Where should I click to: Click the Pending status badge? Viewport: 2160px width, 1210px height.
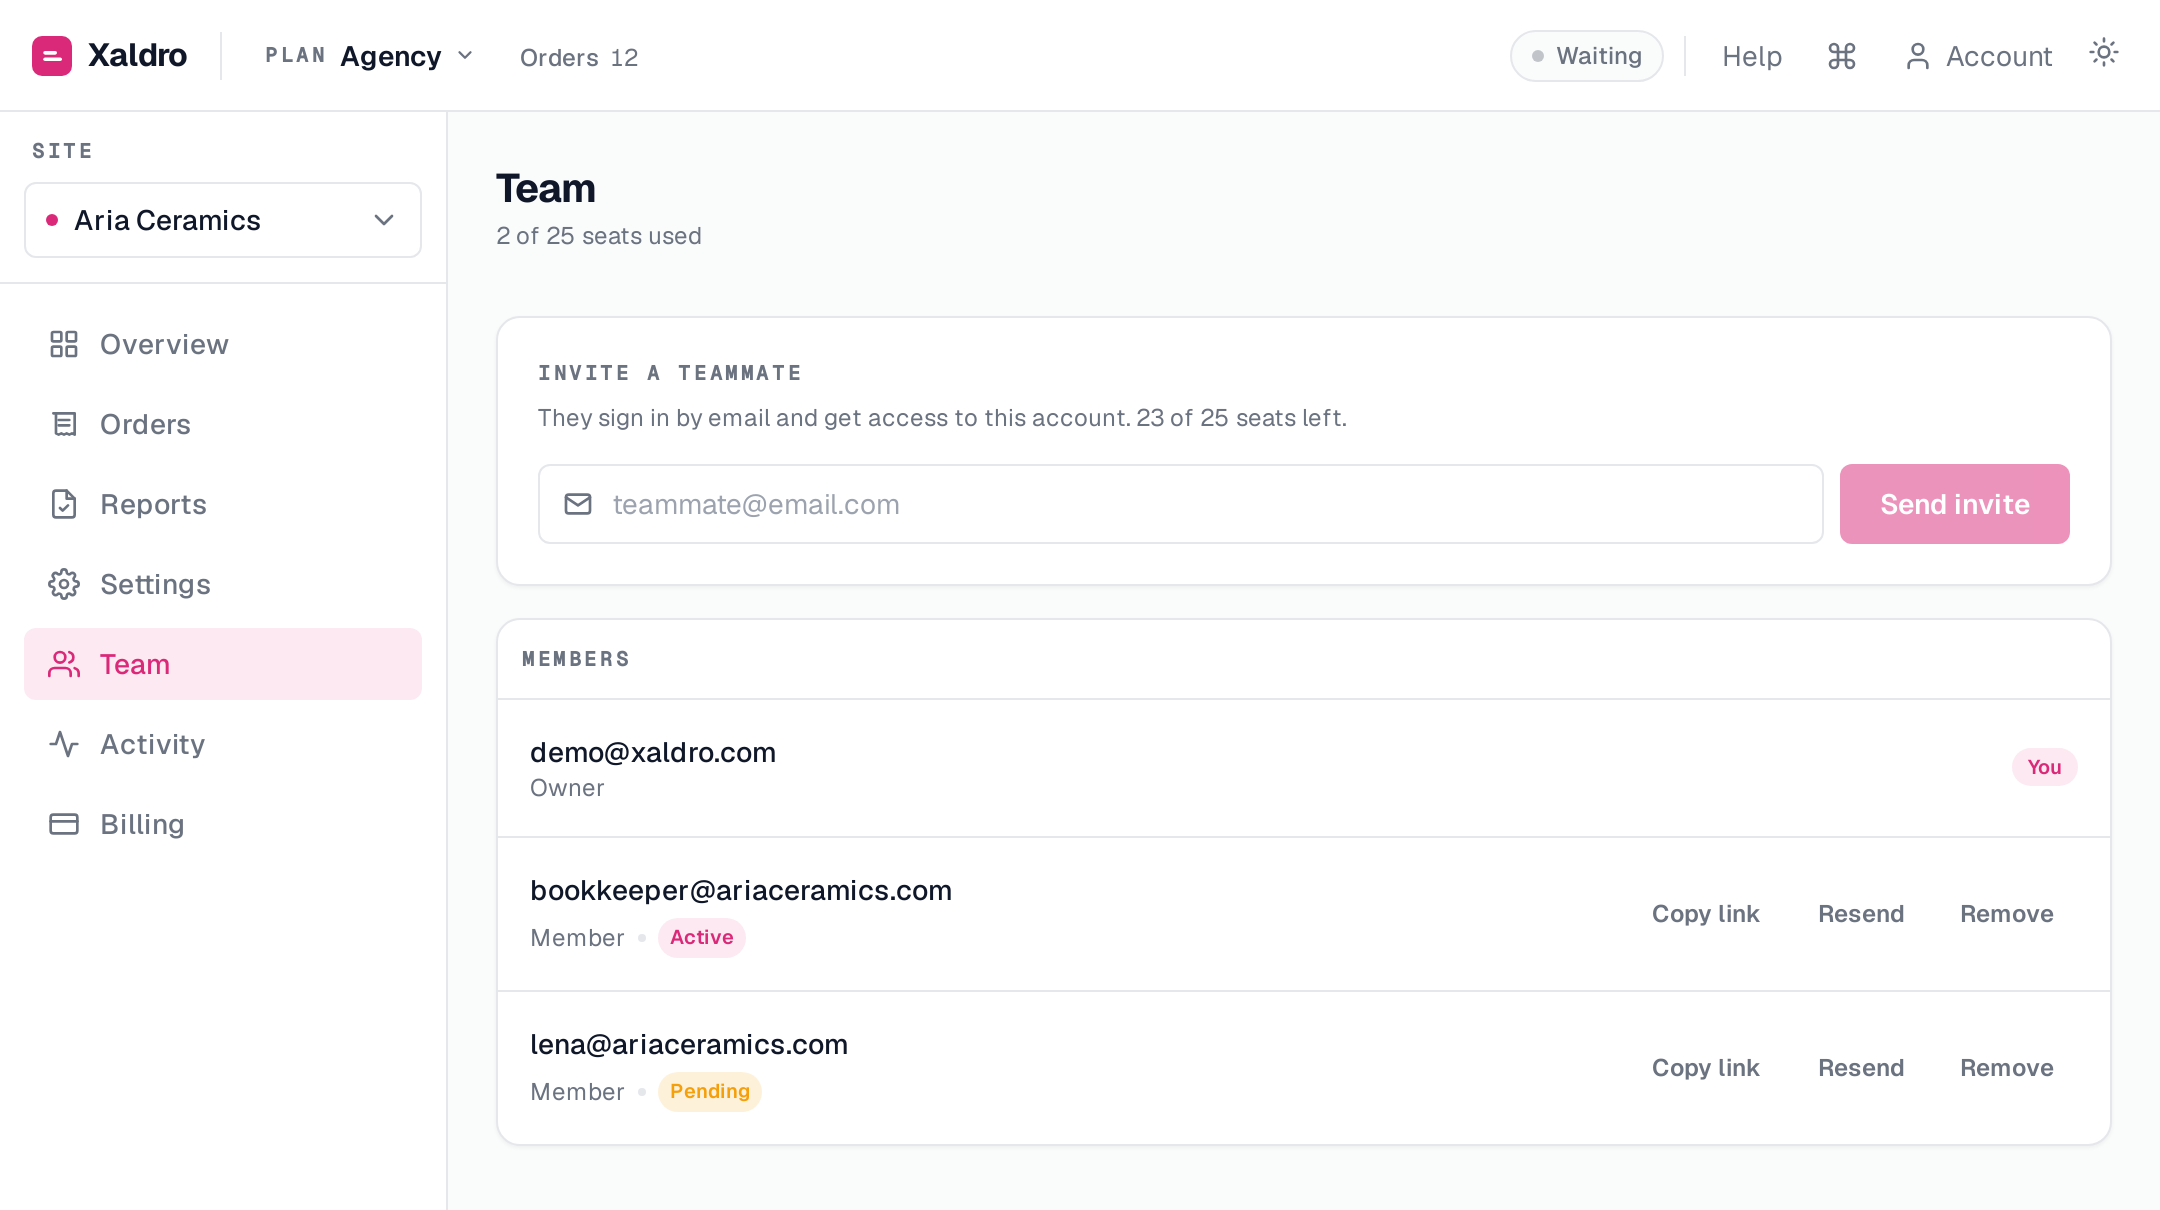click(710, 1091)
